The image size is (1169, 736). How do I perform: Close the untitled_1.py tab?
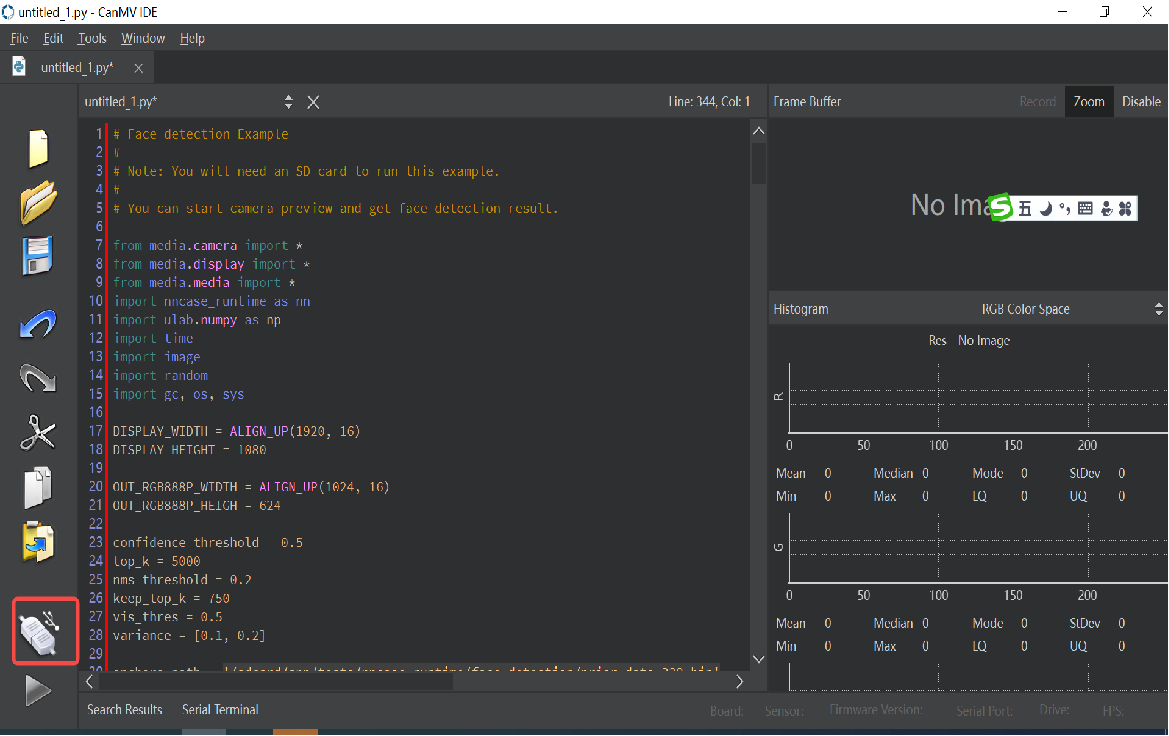coord(139,68)
